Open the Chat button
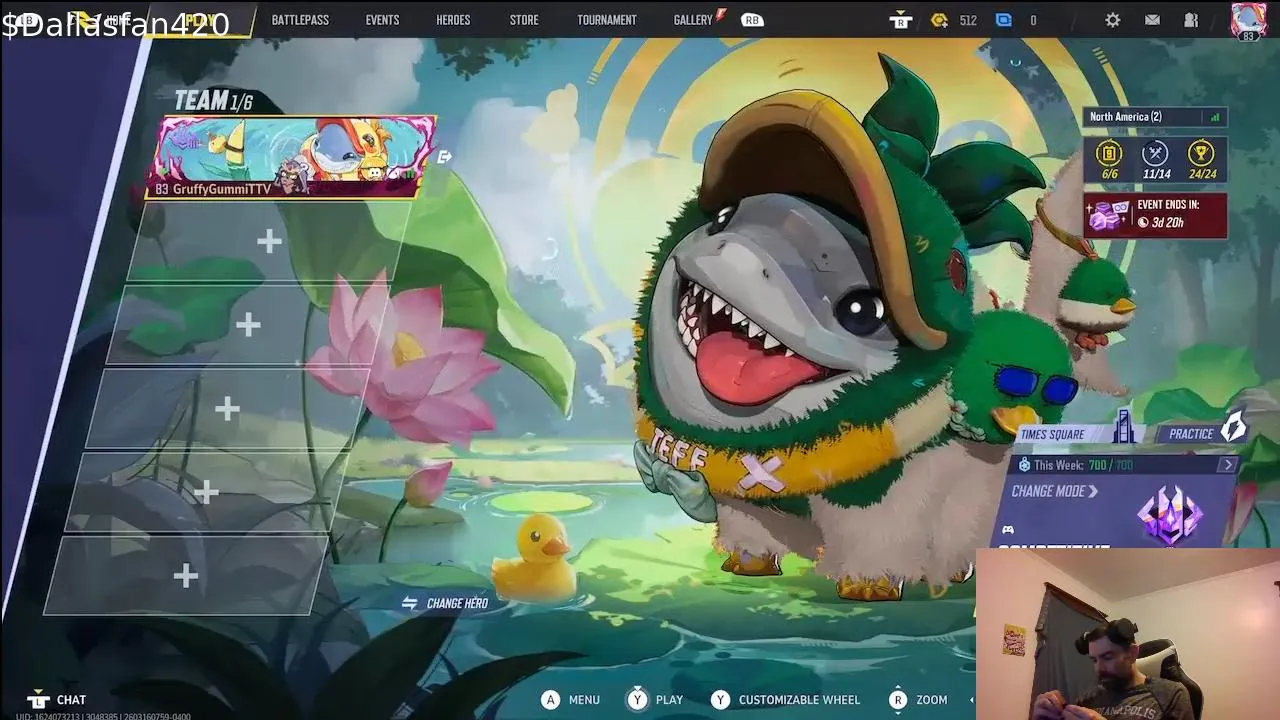Viewport: 1280px width, 720px height. point(57,699)
